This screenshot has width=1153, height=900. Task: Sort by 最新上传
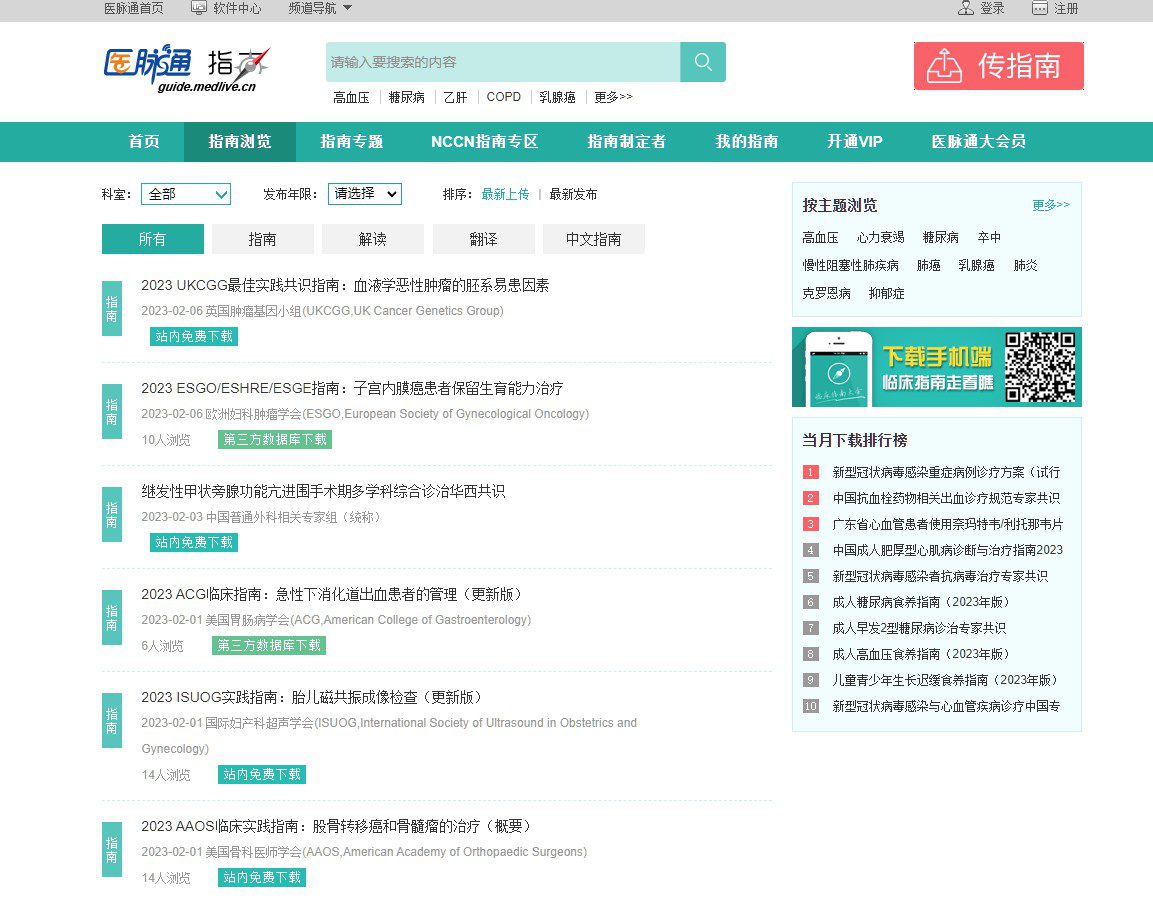click(505, 194)
